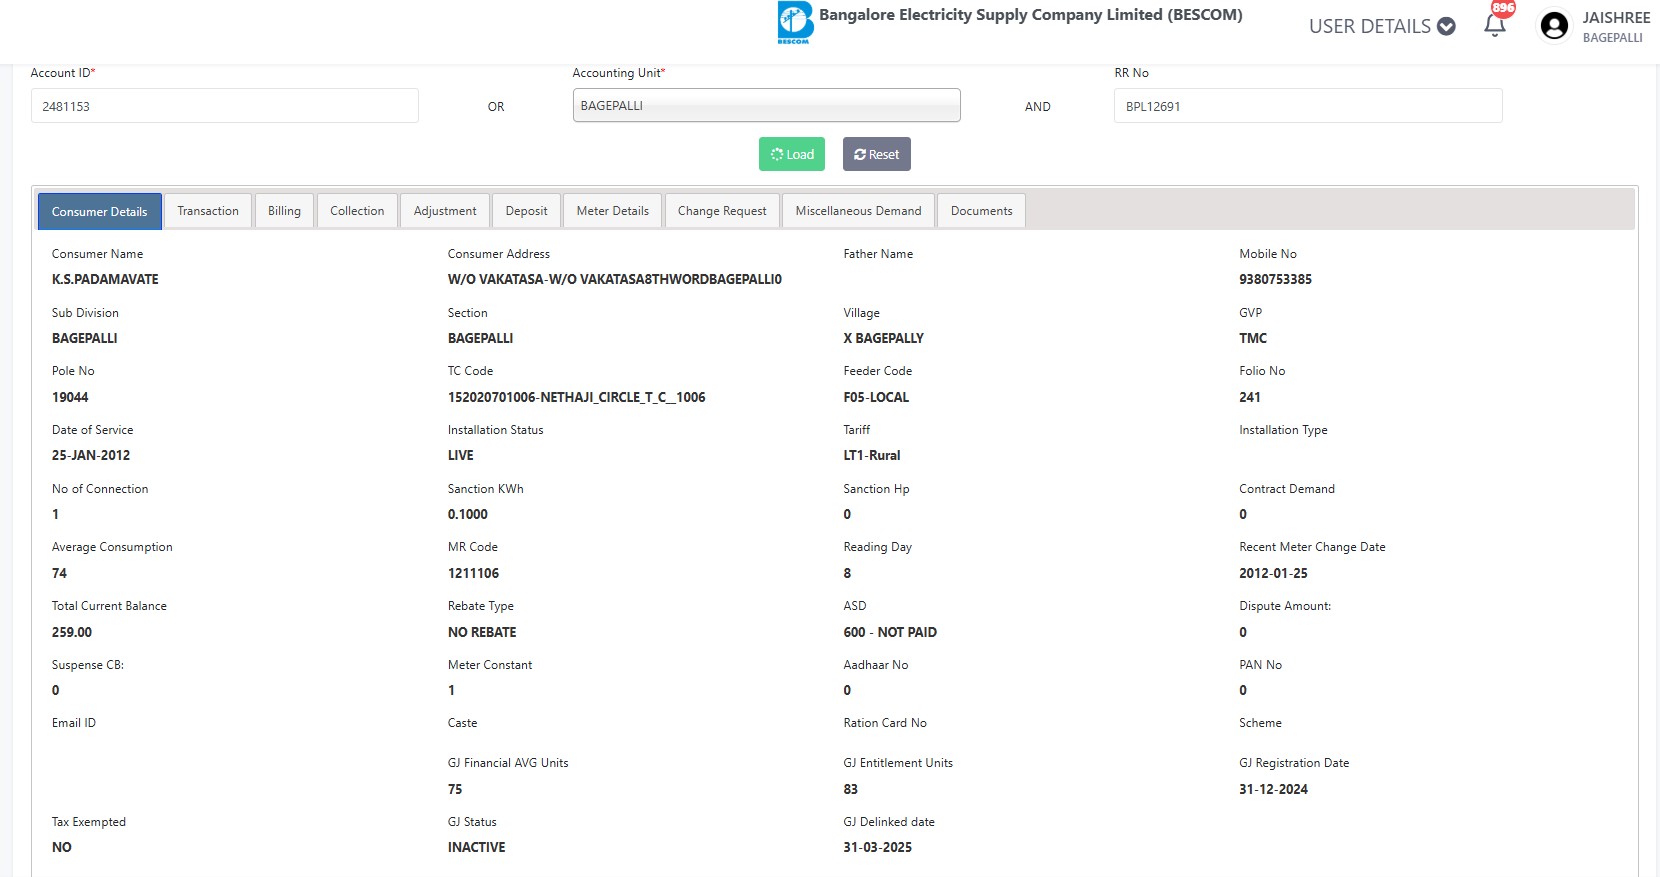This screenshot has width=1660, height=877.
Task: Select the Consumer Details tab
Action: [x=100, y=211]
